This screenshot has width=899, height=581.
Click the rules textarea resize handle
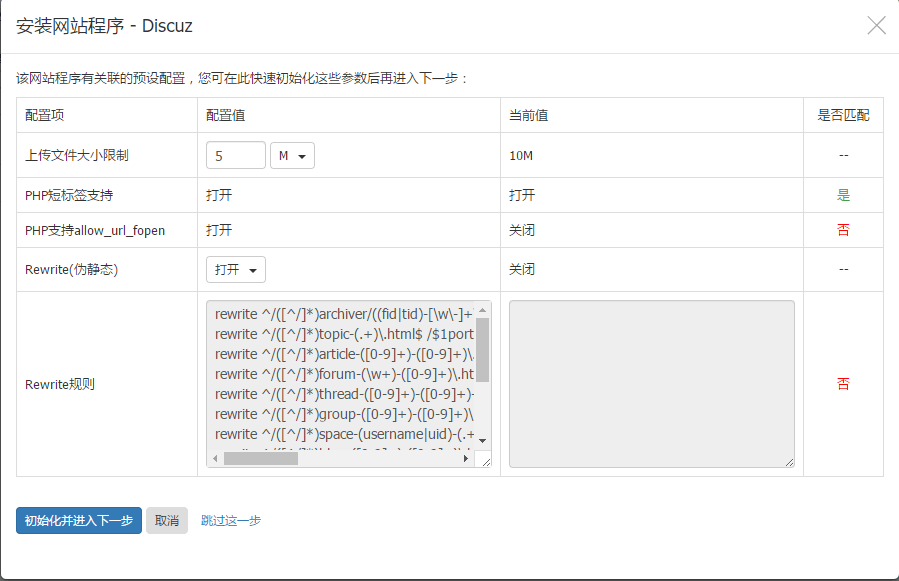[486, 462]
